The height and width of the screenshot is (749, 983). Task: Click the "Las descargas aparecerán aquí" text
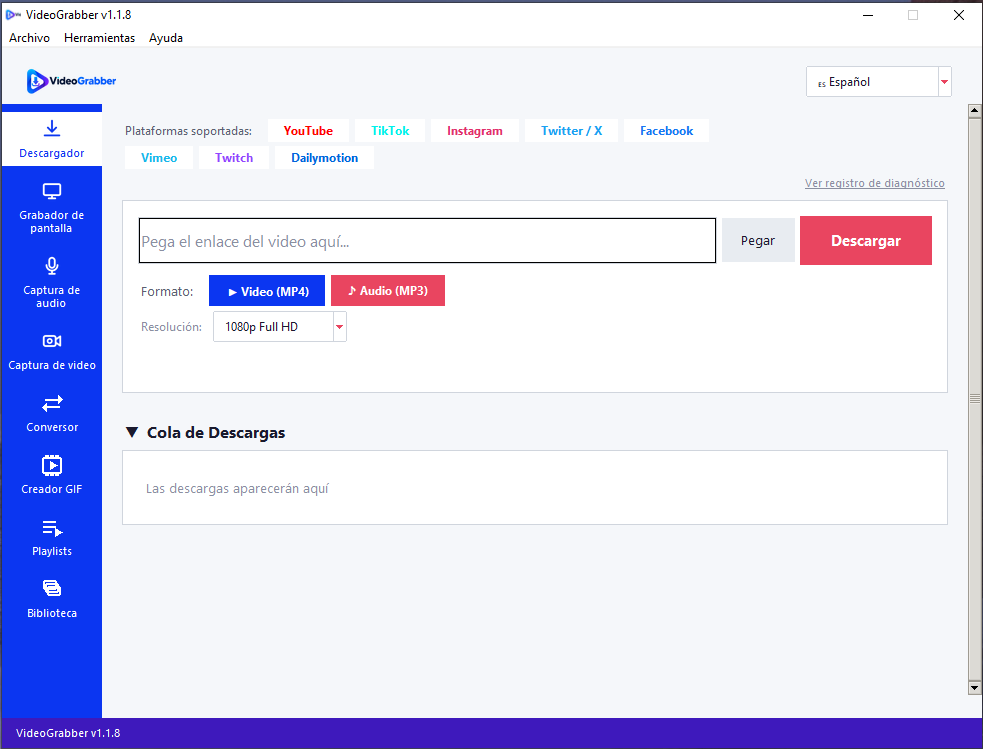[x=237, y=489]
